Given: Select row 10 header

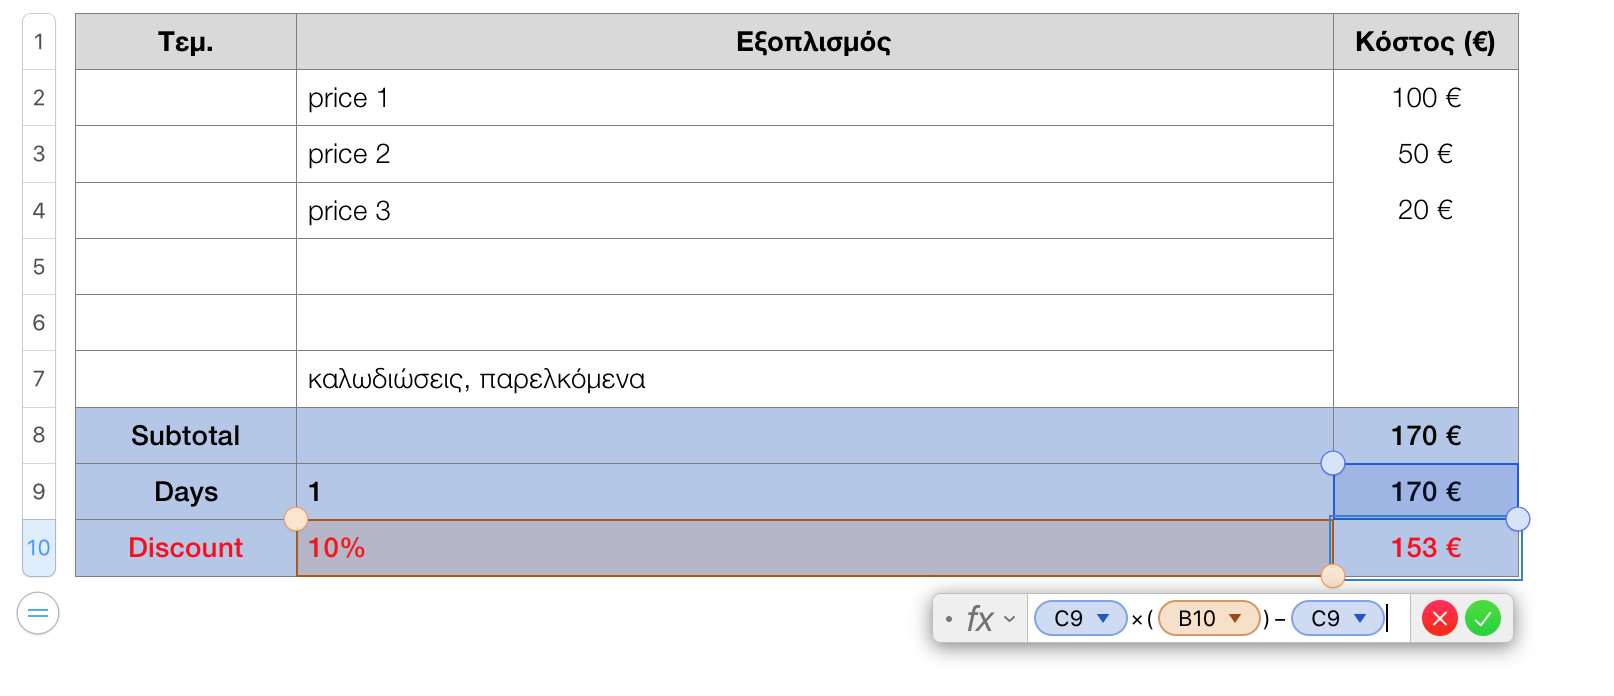Looking at the screenshot, I should pos(39,548).
